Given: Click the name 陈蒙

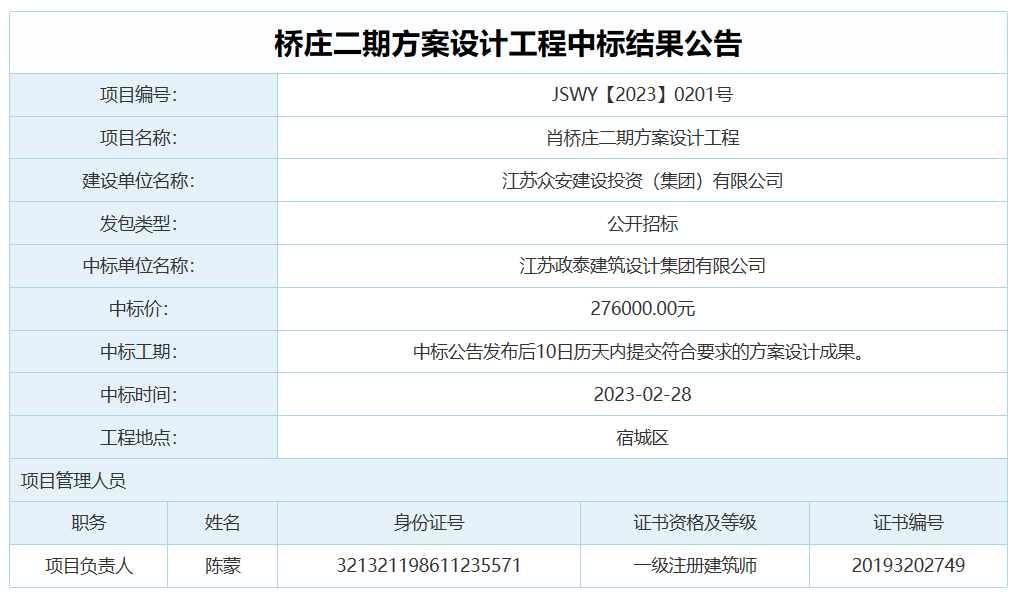Looking at the screenshot, I should click(x=222, y=566).
